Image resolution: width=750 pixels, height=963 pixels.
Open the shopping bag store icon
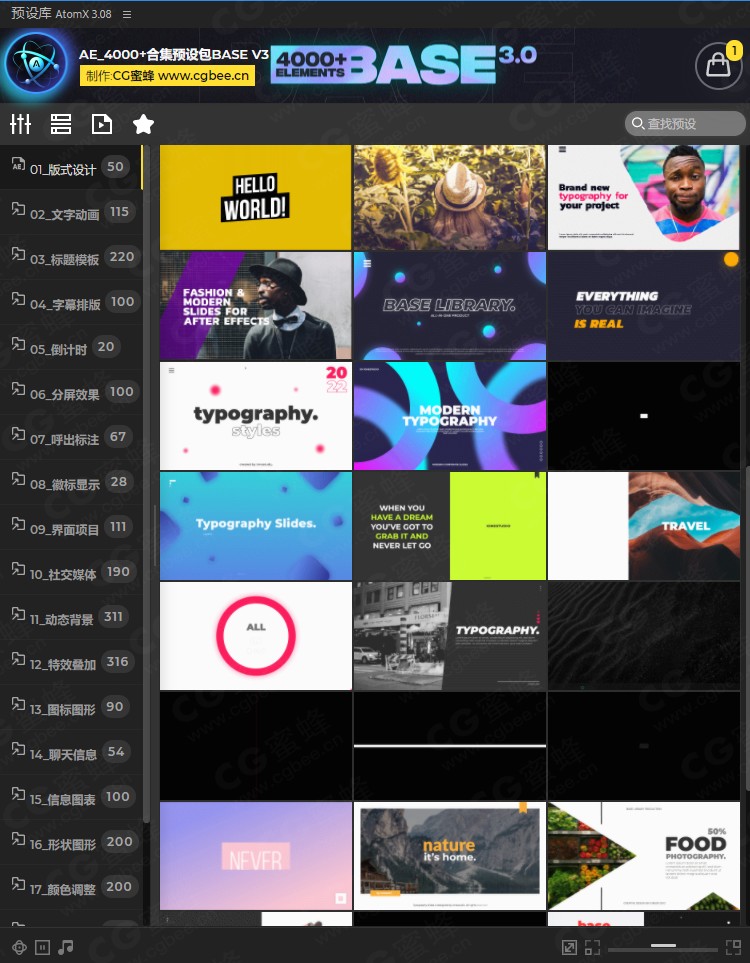coord(718,64)
